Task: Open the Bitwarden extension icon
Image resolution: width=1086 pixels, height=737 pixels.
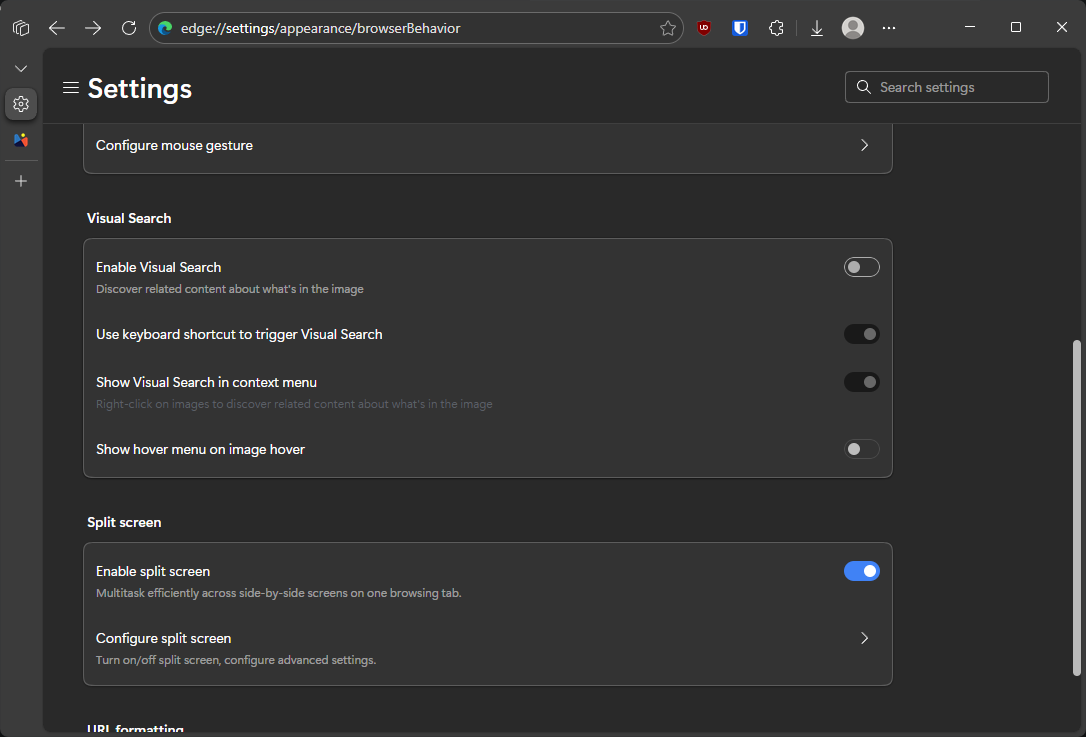Action: point(740,28)
